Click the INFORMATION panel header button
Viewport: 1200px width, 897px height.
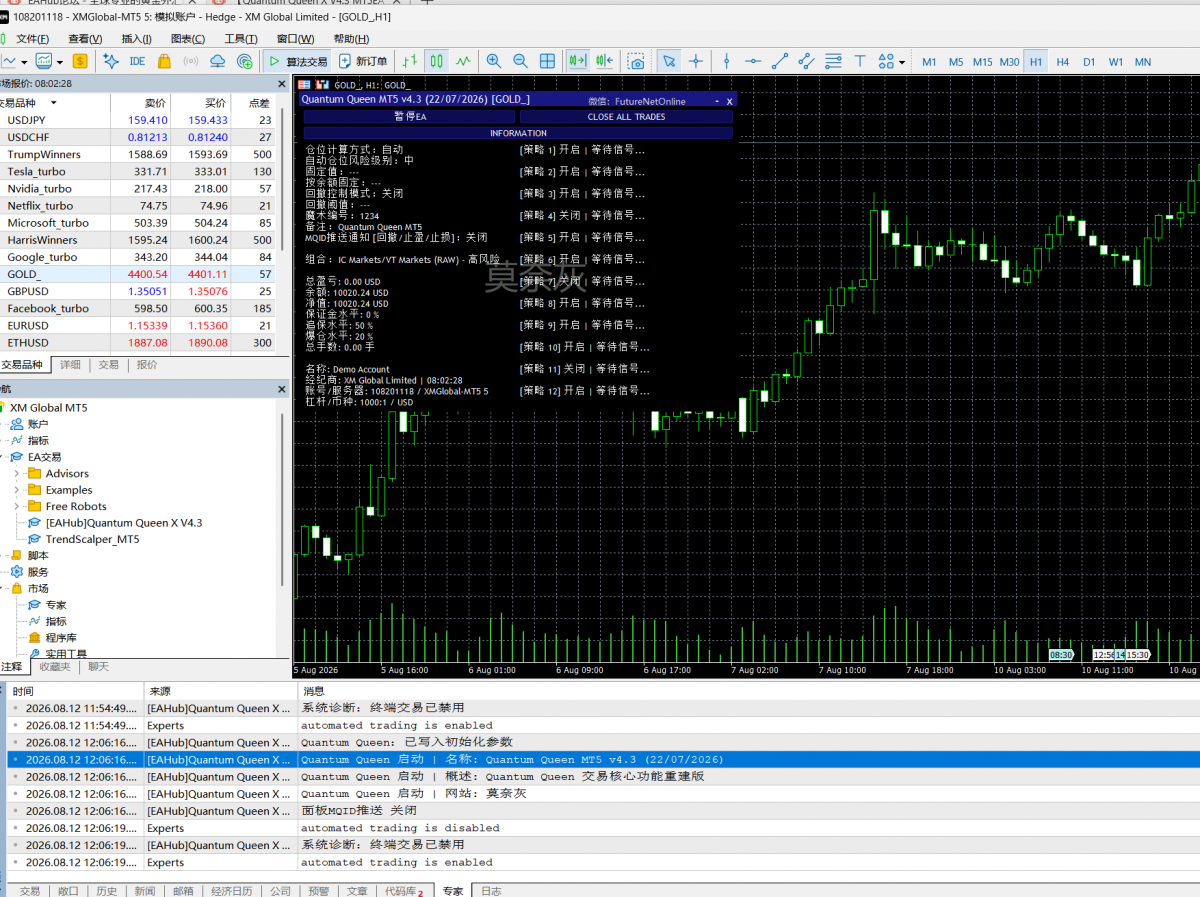click(x=518, y=133)
